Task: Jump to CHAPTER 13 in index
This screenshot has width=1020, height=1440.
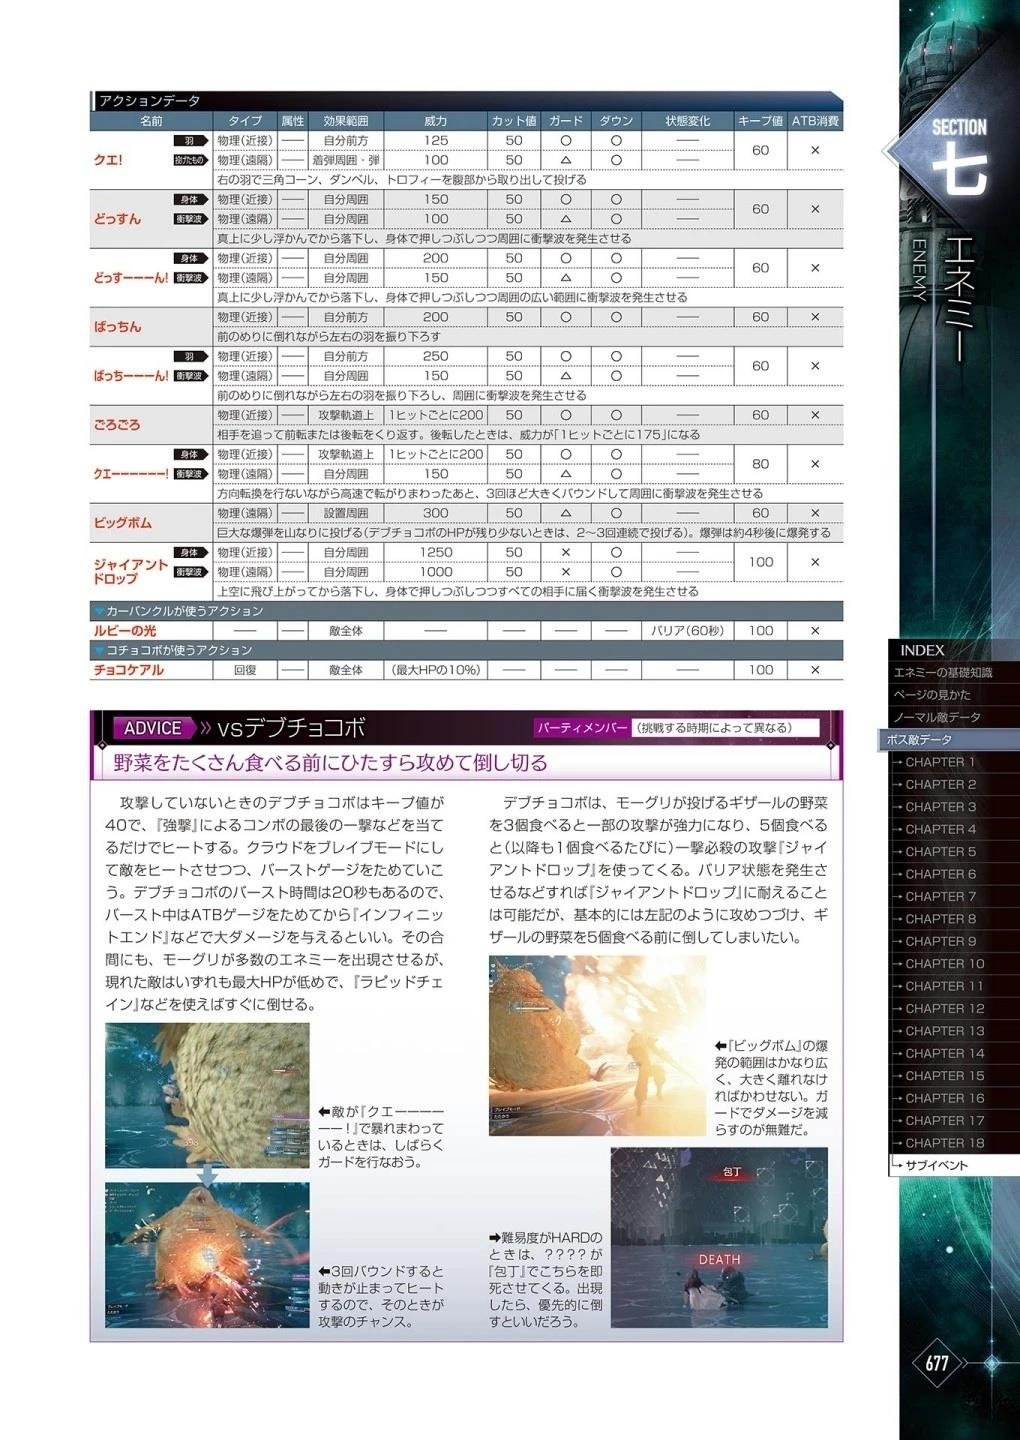Action: click(x=944, y=1031)
